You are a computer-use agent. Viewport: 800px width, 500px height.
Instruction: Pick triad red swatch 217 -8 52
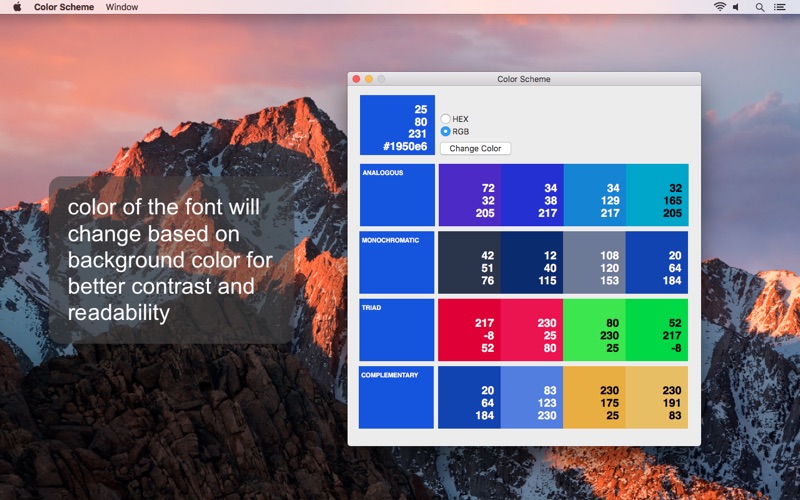tap(469, 330)
